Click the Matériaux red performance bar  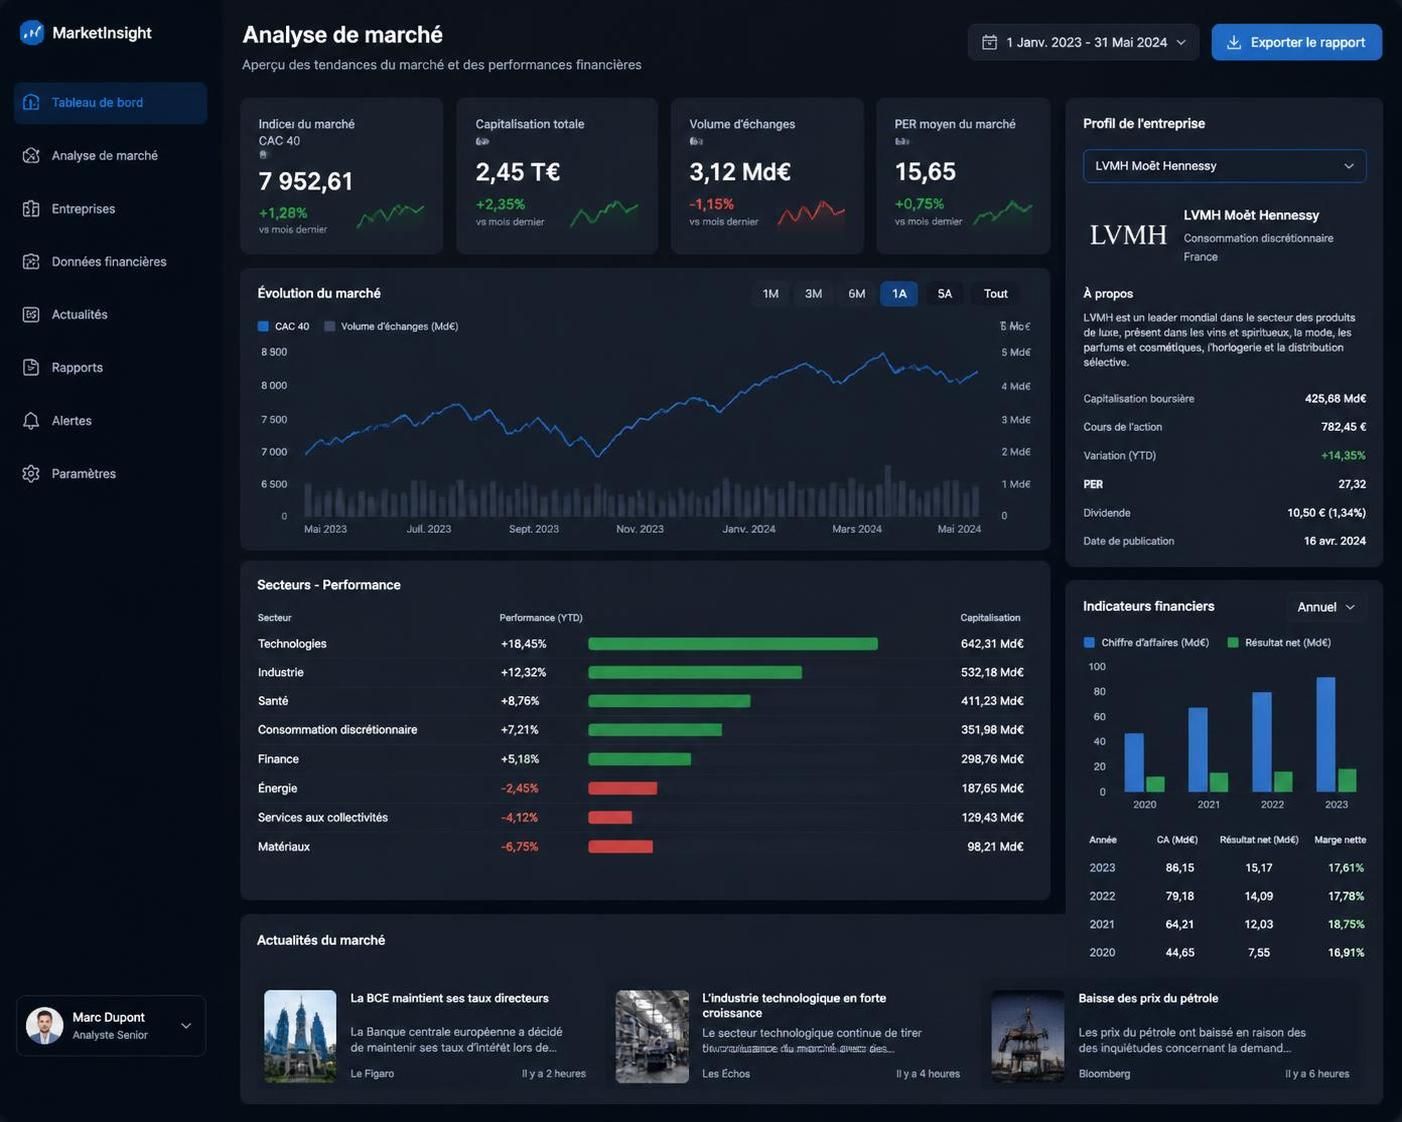620,847
